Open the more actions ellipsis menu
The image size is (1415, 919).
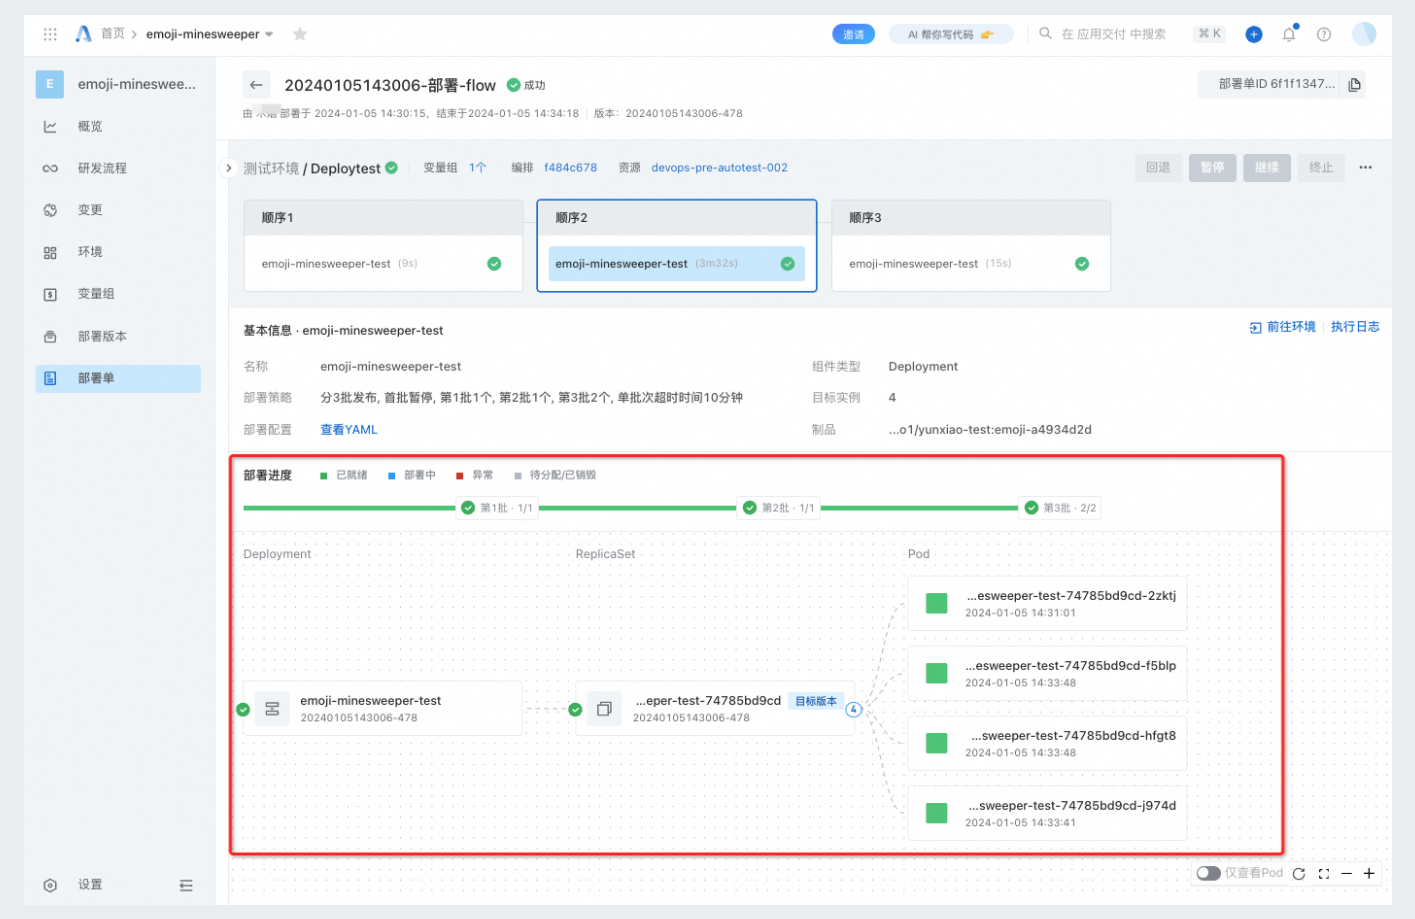tap(1366, 167)
